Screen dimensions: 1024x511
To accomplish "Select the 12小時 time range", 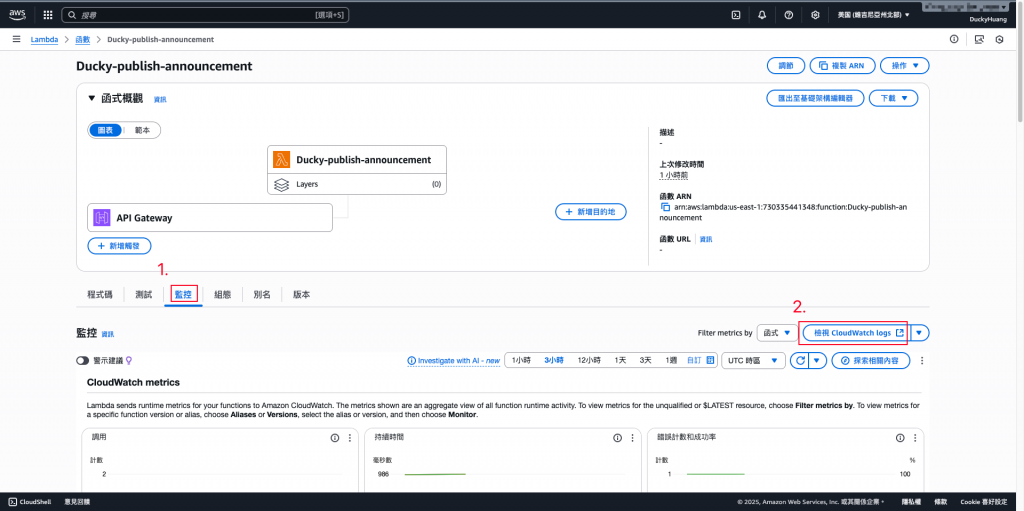I will tap(589, 360).
